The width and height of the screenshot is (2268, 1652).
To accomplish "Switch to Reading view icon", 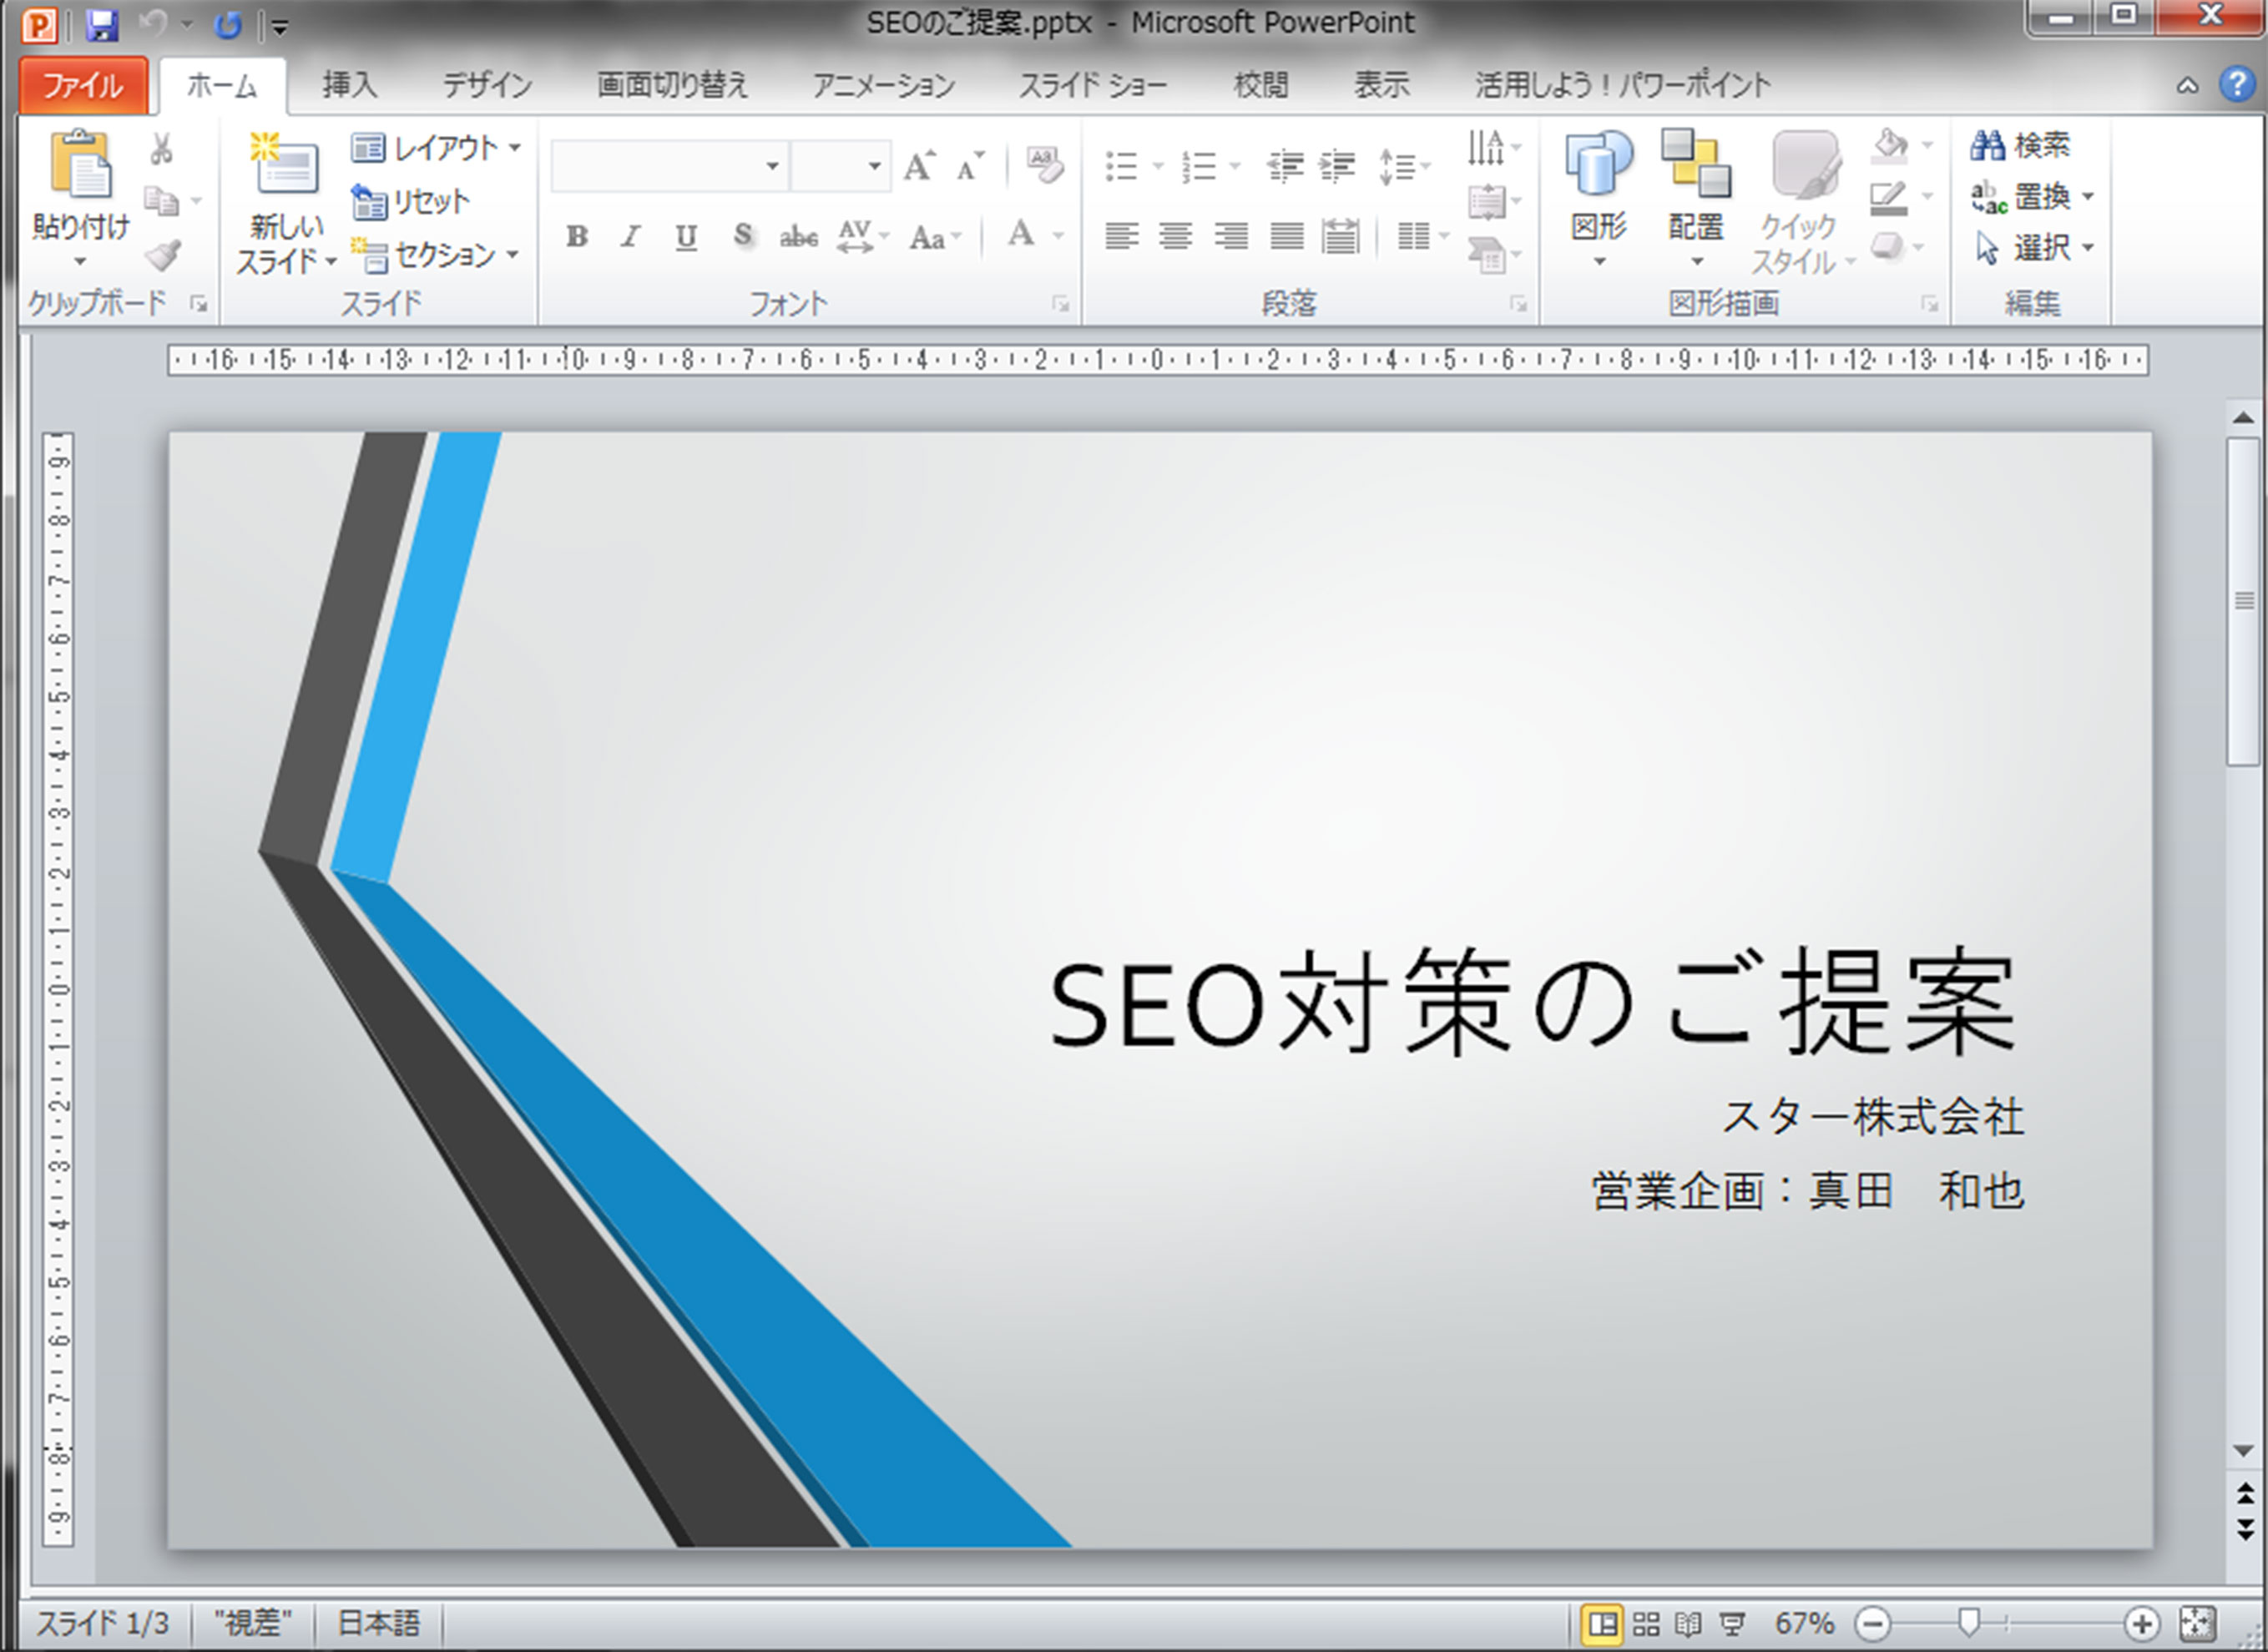I will point(1688,1622).
